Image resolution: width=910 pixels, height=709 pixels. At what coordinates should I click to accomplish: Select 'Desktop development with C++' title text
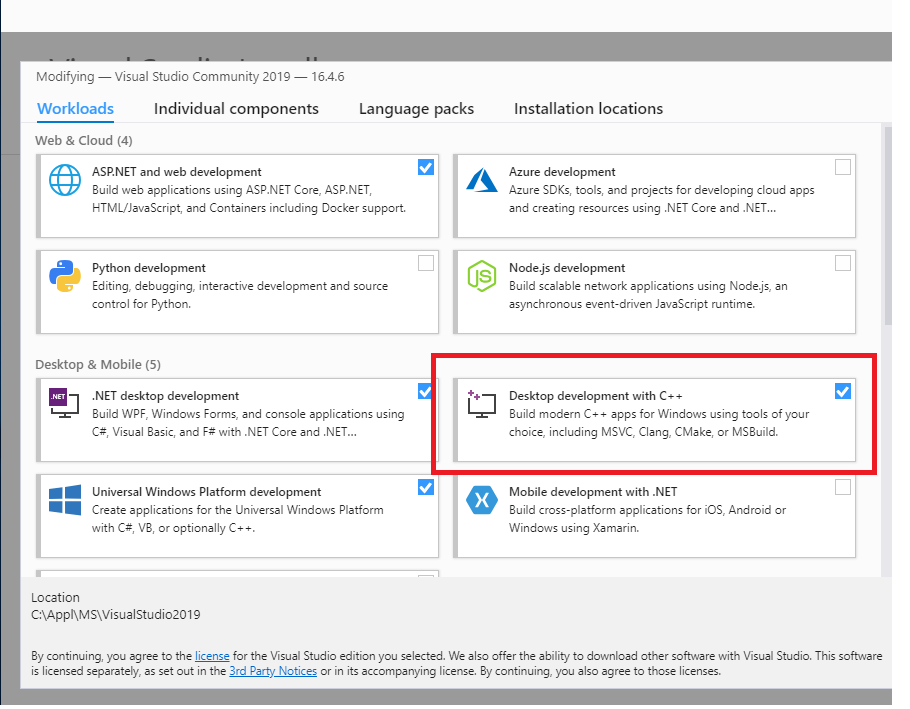(595, 396)
